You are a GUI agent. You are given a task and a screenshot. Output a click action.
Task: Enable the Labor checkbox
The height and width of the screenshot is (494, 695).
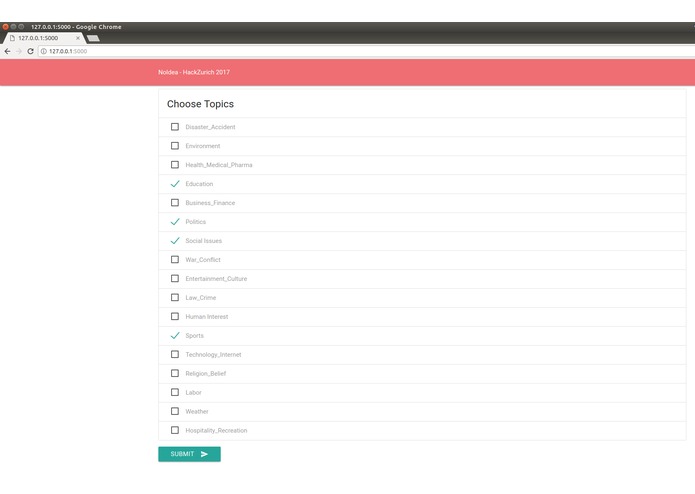click(x=175, y=393)
